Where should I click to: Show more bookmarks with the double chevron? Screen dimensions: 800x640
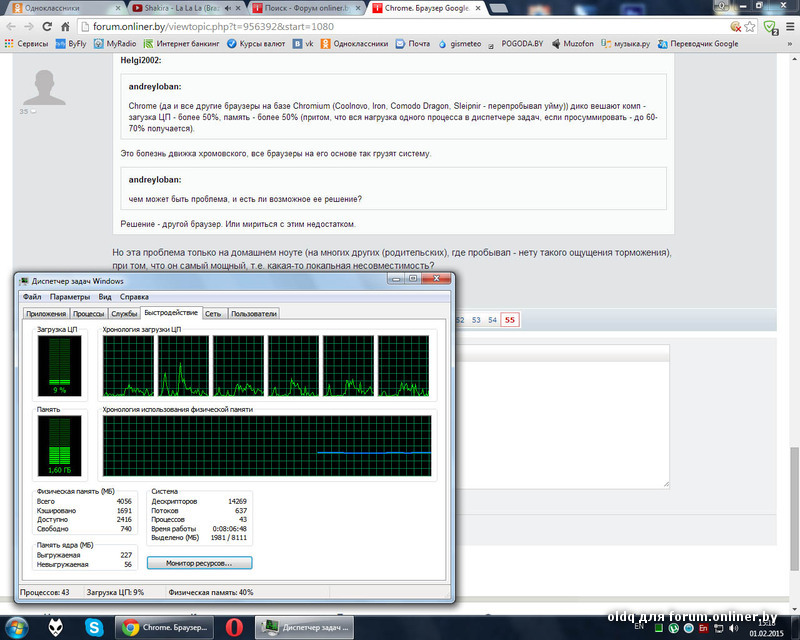point(790,44)
